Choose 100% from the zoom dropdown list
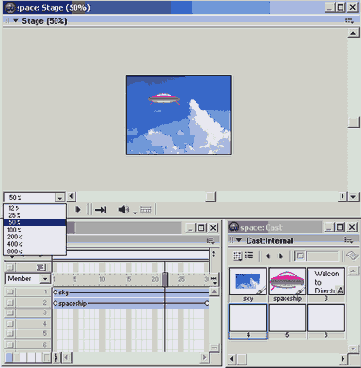The width and height of the screenshot is (361, 368). click(35, 230)
